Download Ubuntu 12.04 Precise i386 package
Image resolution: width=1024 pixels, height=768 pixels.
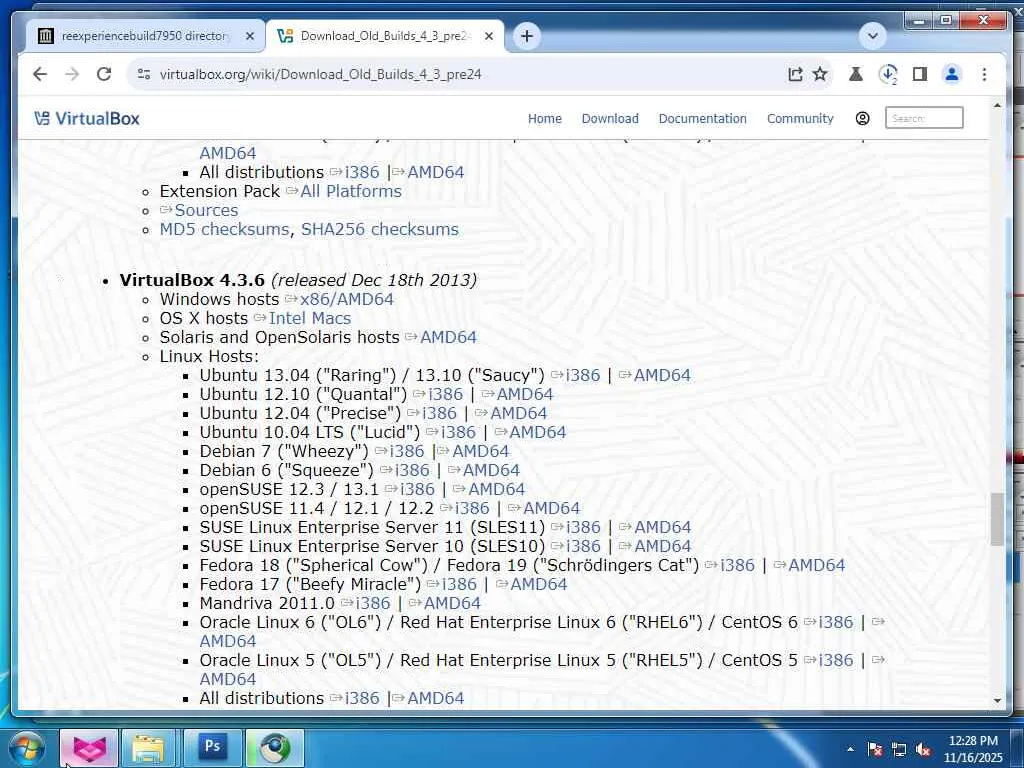coord(439,413)
